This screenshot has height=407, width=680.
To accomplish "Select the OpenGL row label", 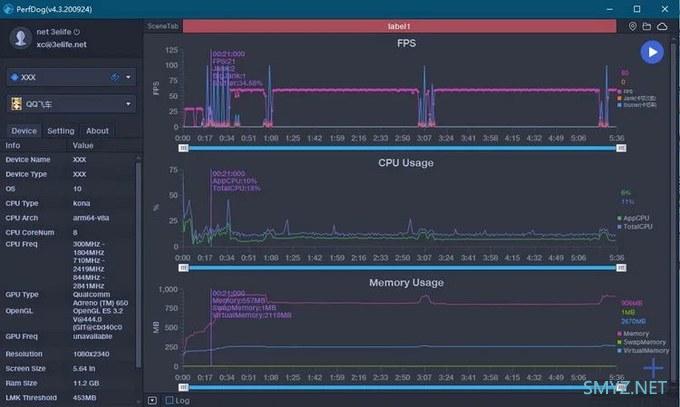I will coord(19,311).
